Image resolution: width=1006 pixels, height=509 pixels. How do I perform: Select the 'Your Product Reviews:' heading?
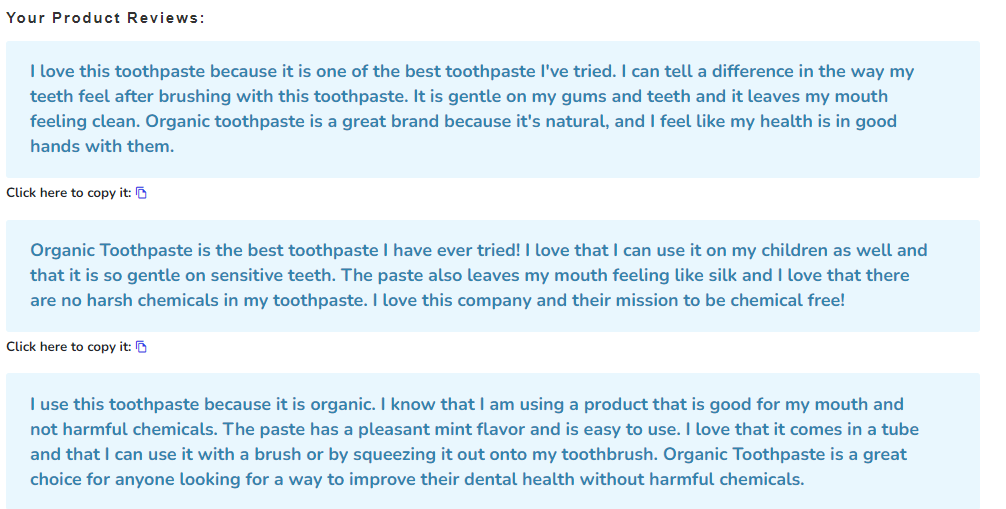tap(105, 18)
